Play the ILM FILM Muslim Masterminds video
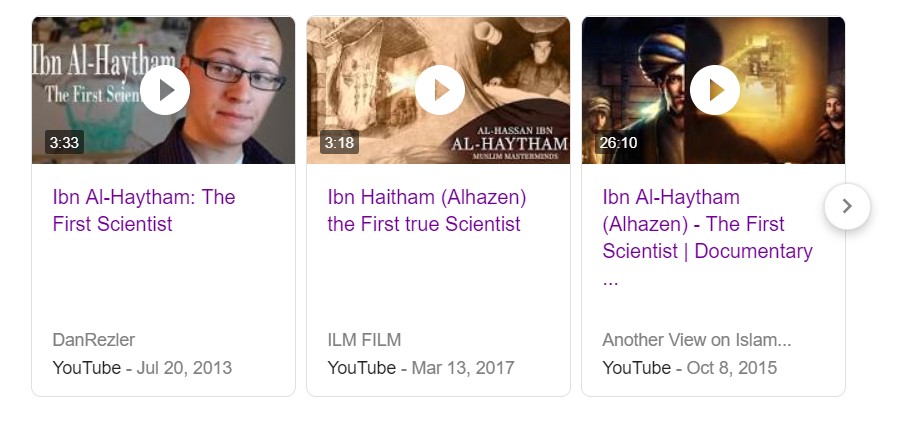 pyautogui.click(x=440, y=90)
